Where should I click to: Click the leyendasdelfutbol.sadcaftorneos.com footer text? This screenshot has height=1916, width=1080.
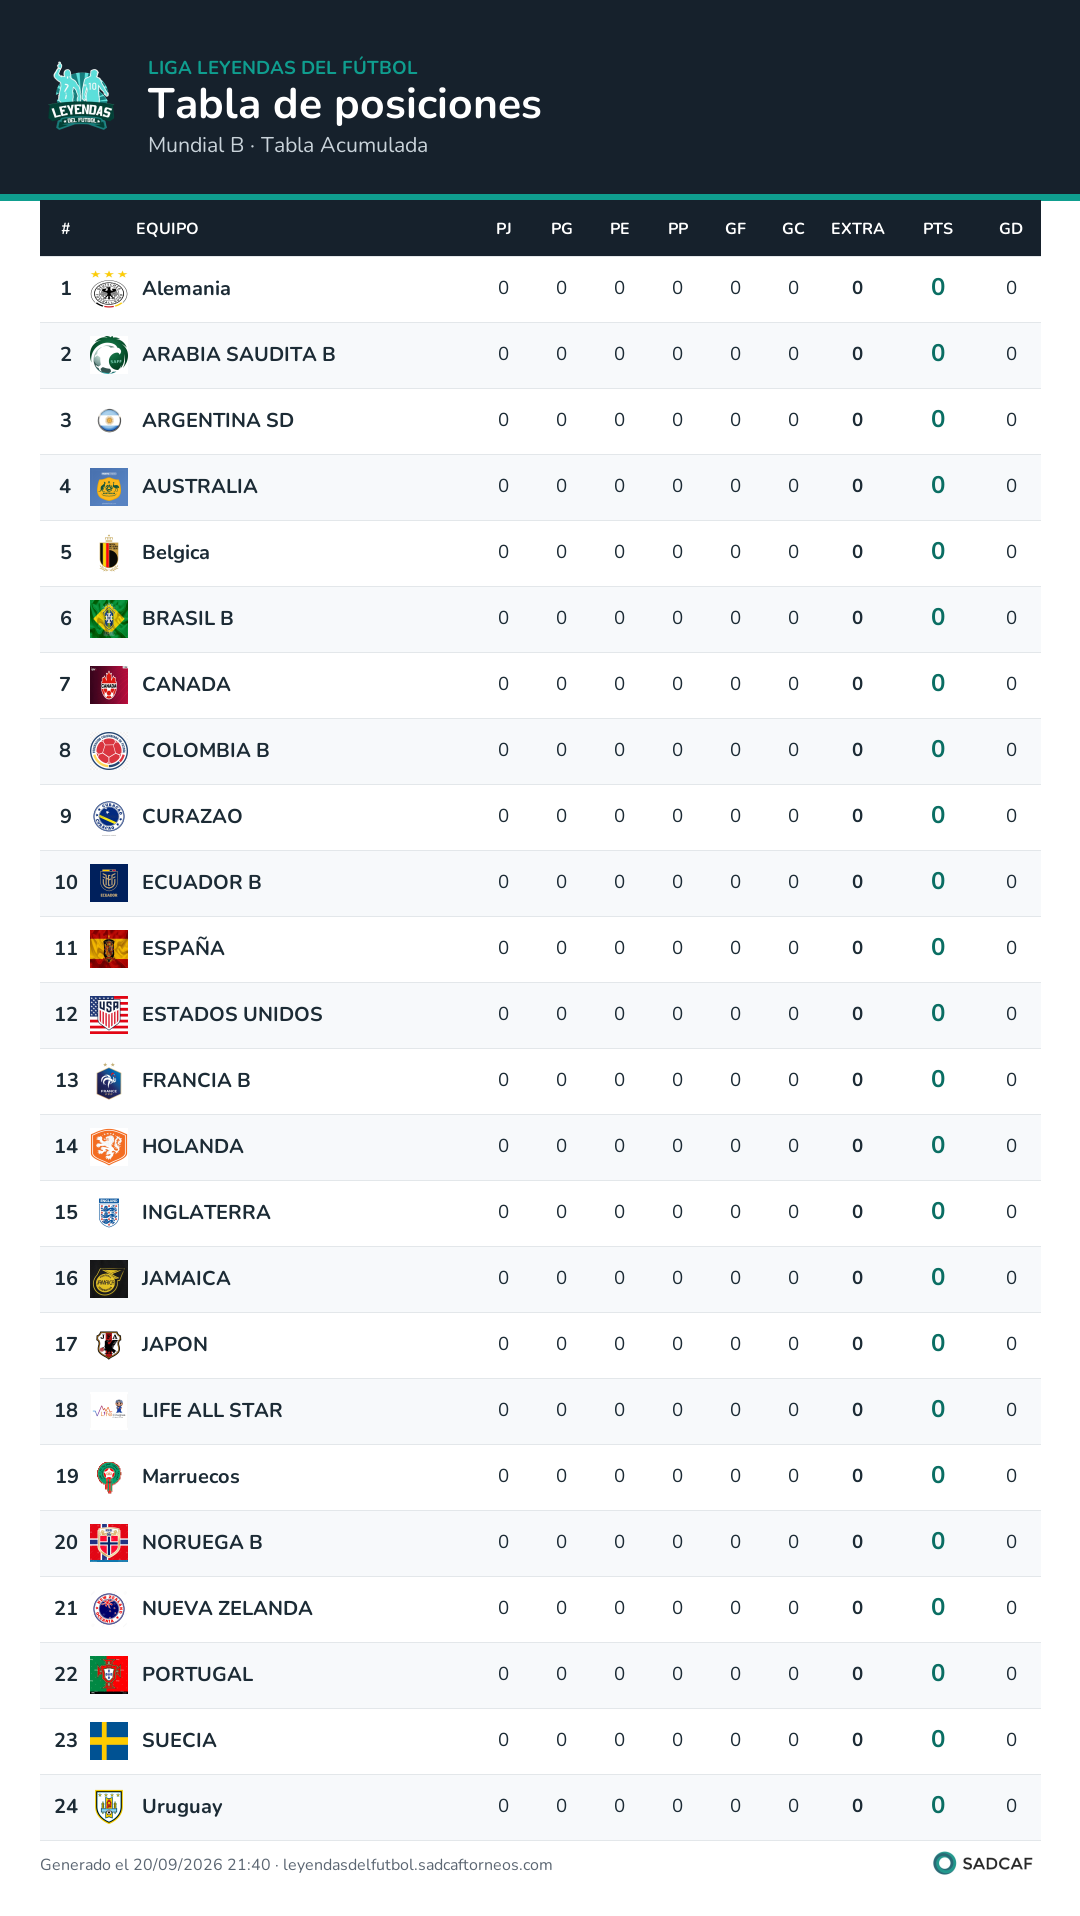point(418,1865)
